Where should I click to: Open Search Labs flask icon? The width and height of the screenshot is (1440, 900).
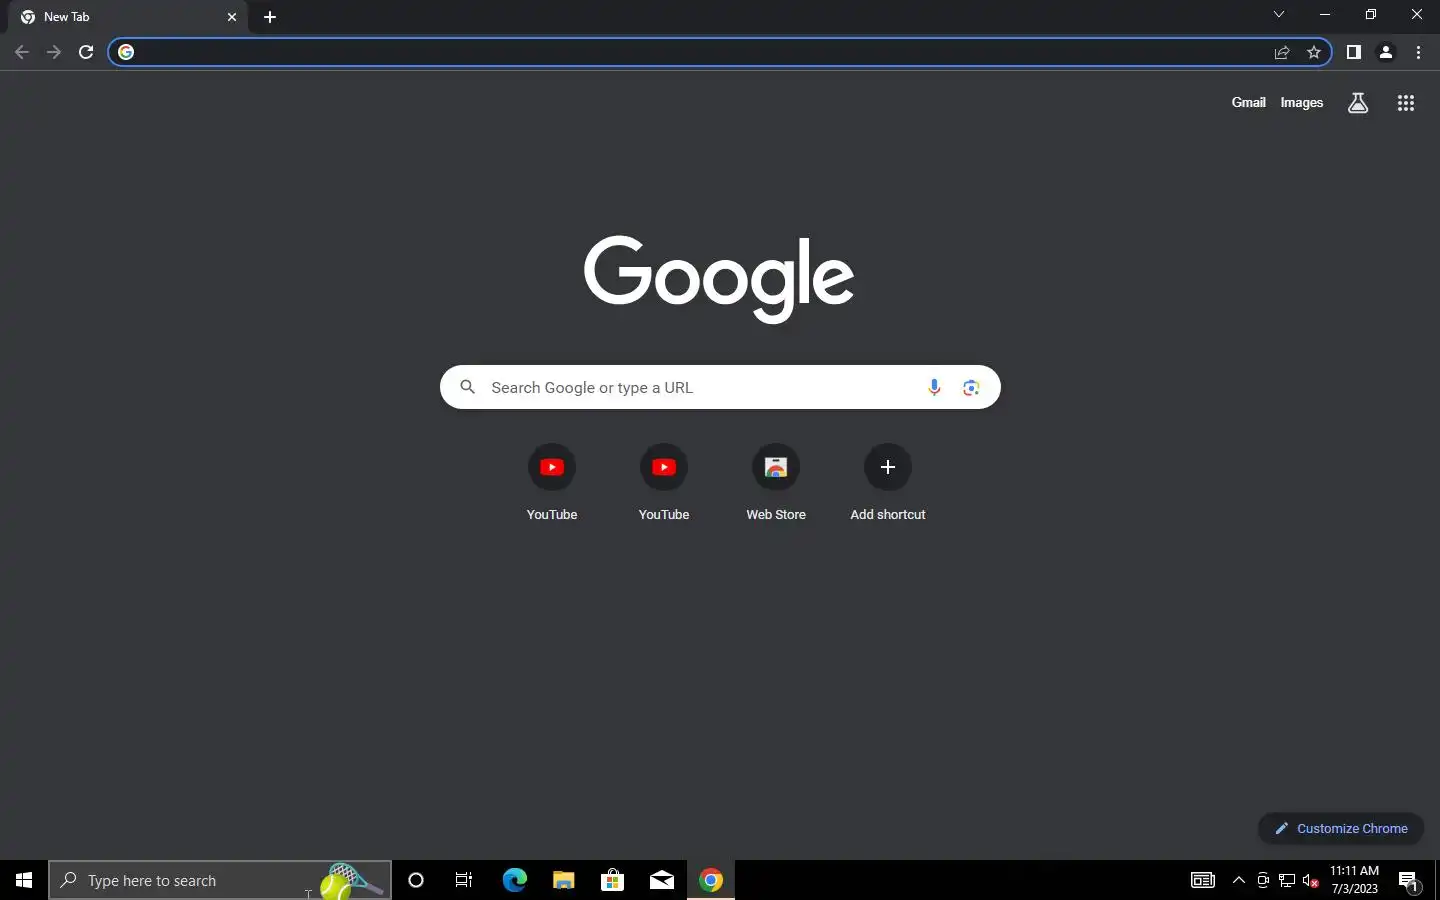(x=1358, y=102)
